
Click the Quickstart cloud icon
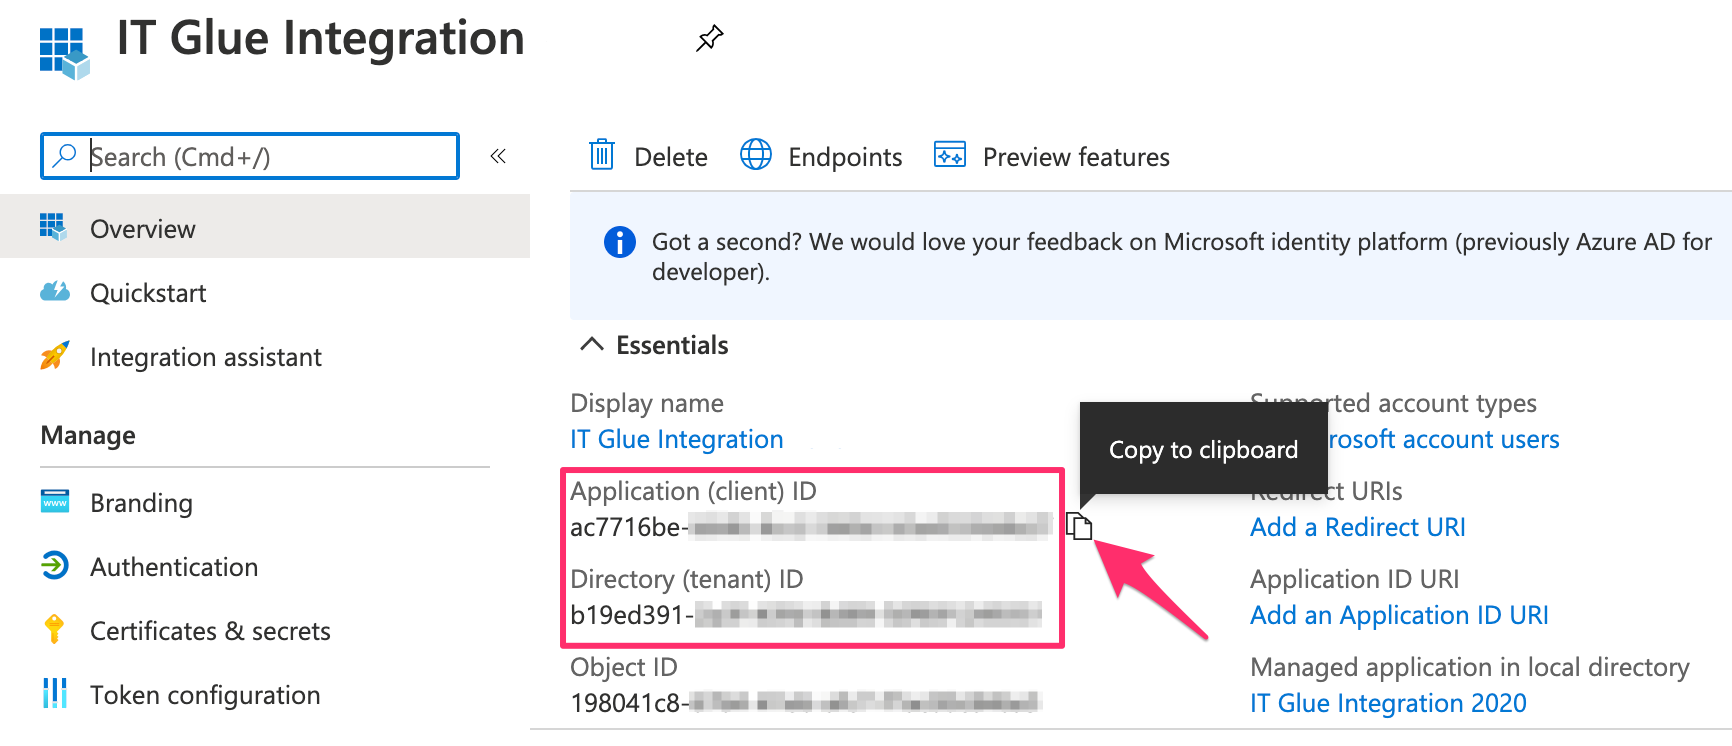pyautogui.click(x=55, y=292)
